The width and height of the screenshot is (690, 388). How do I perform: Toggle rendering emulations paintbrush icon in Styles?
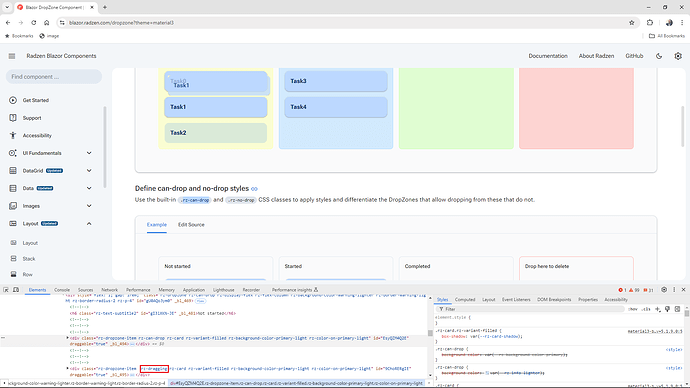(x=668, y=309)
